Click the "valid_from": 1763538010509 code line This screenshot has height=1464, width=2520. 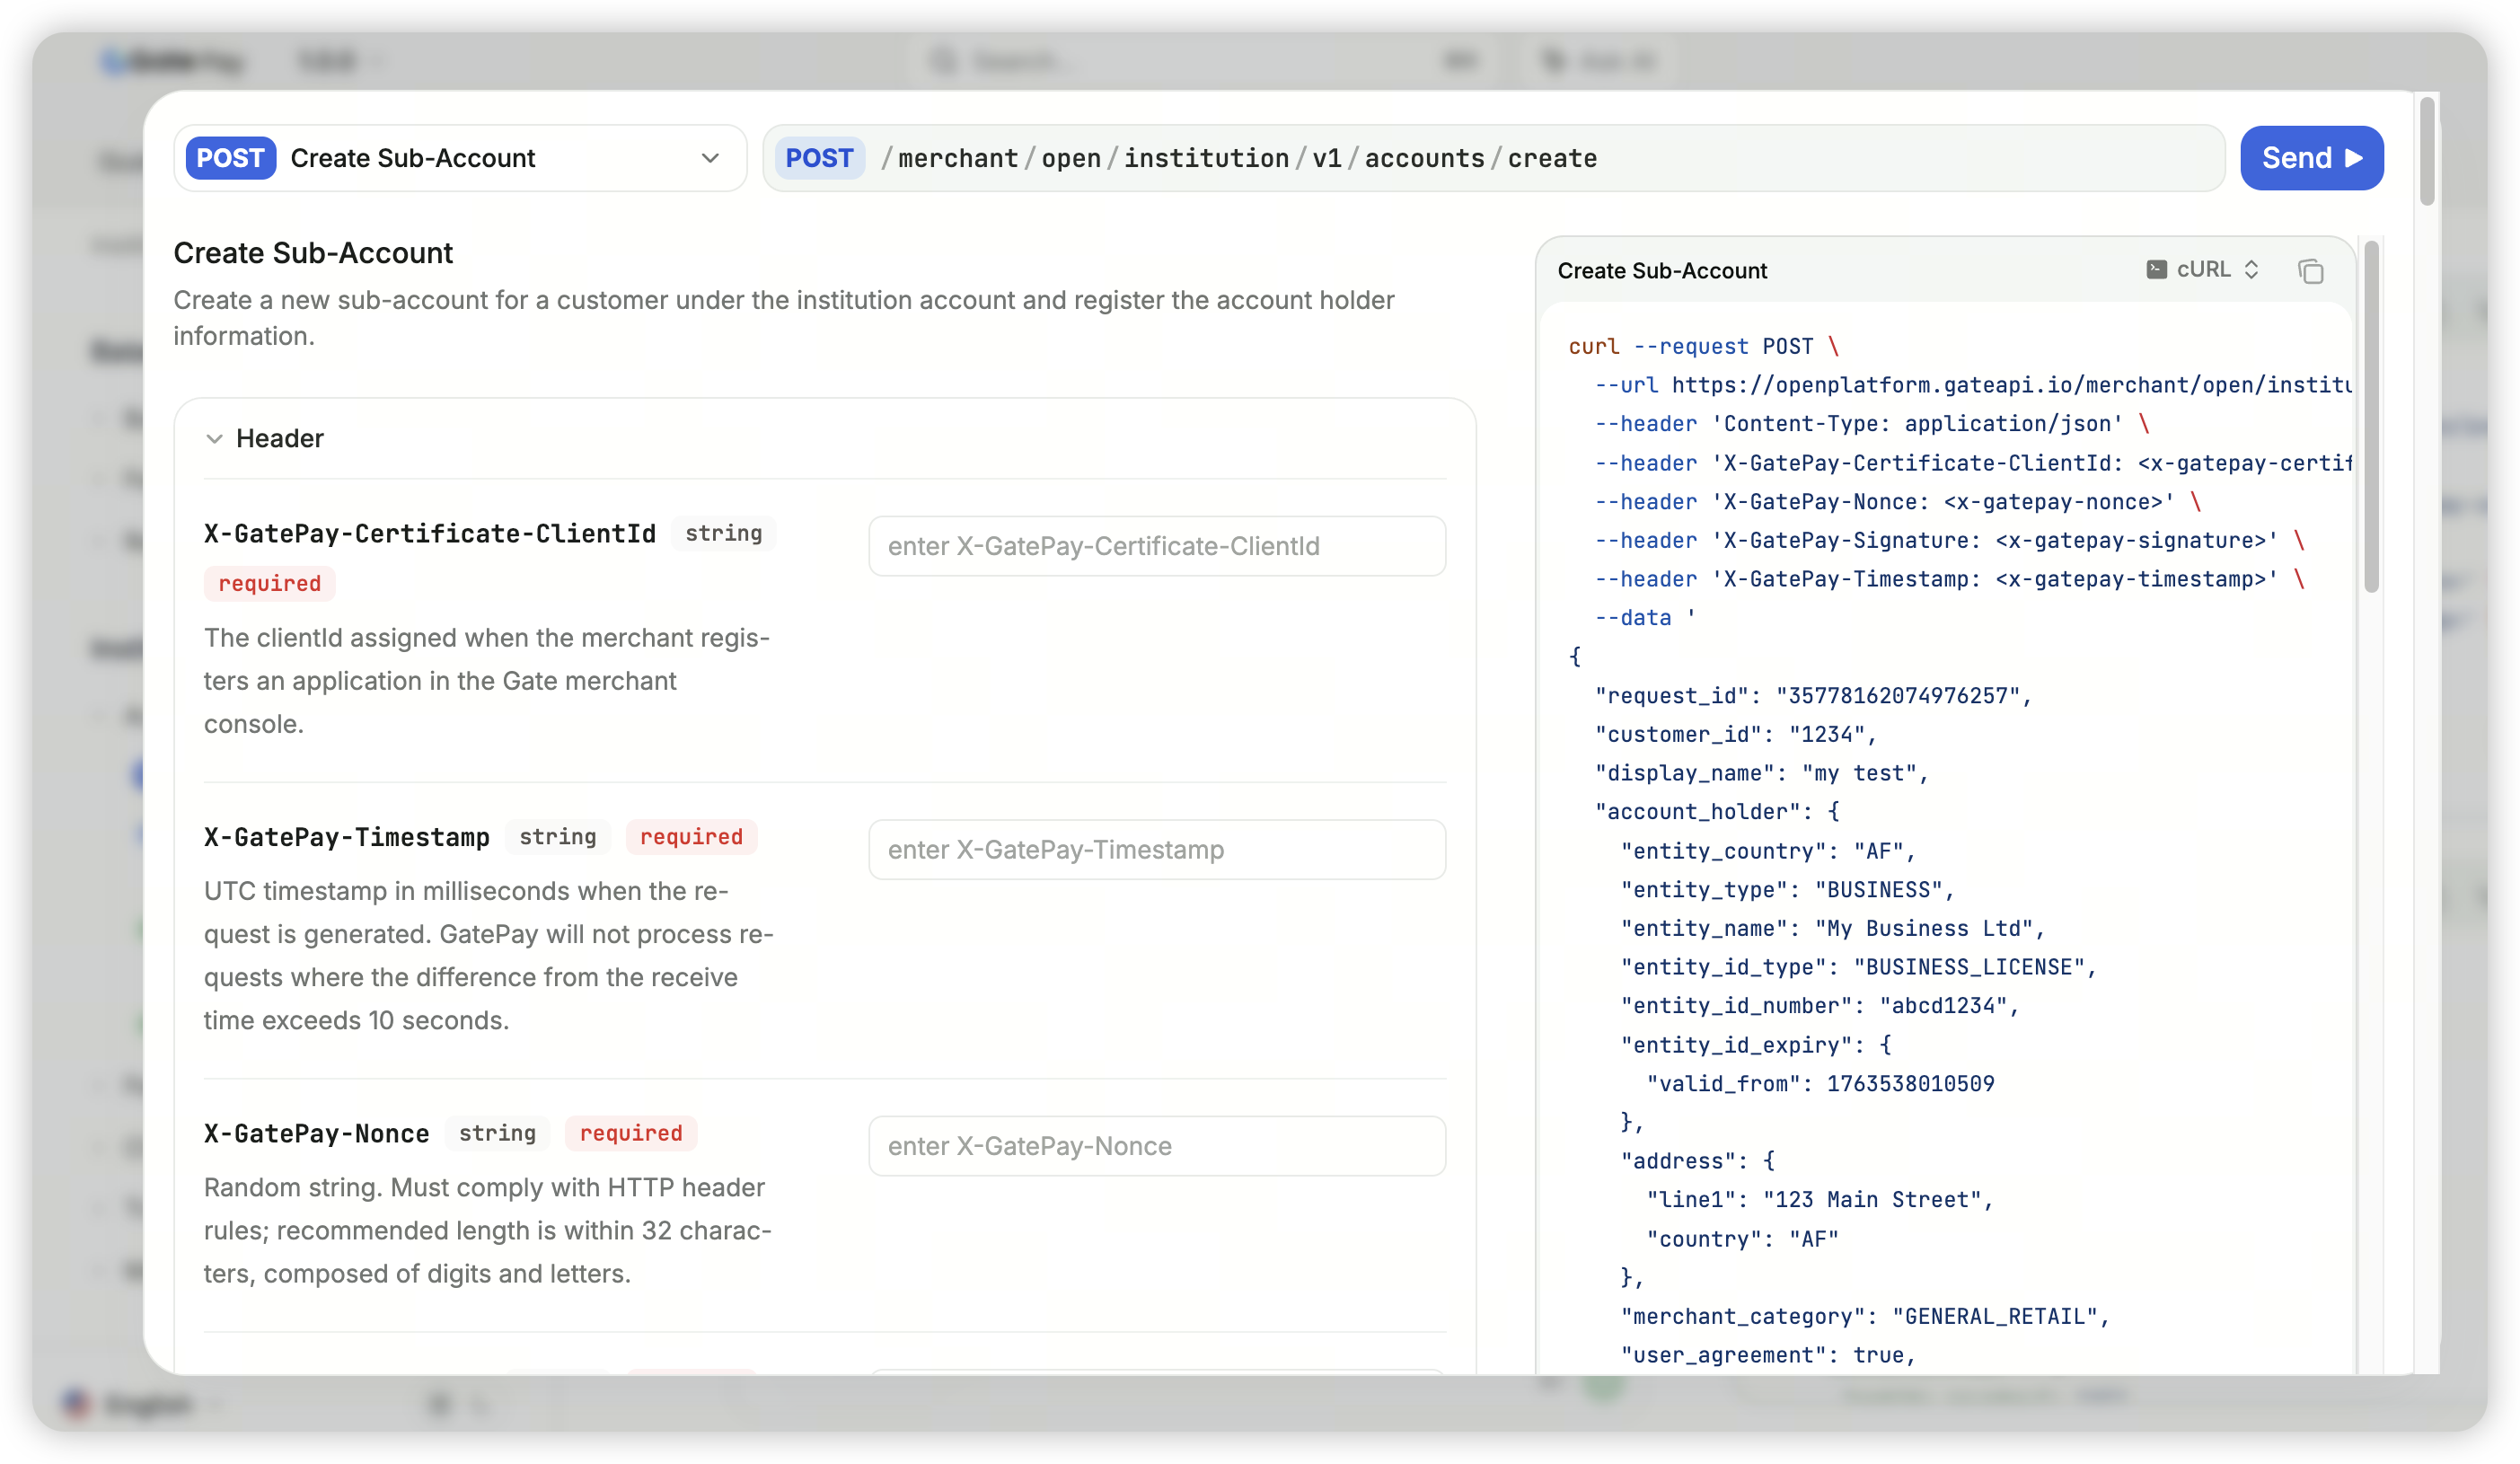pyautogui.click(x=1821, y=1084)
